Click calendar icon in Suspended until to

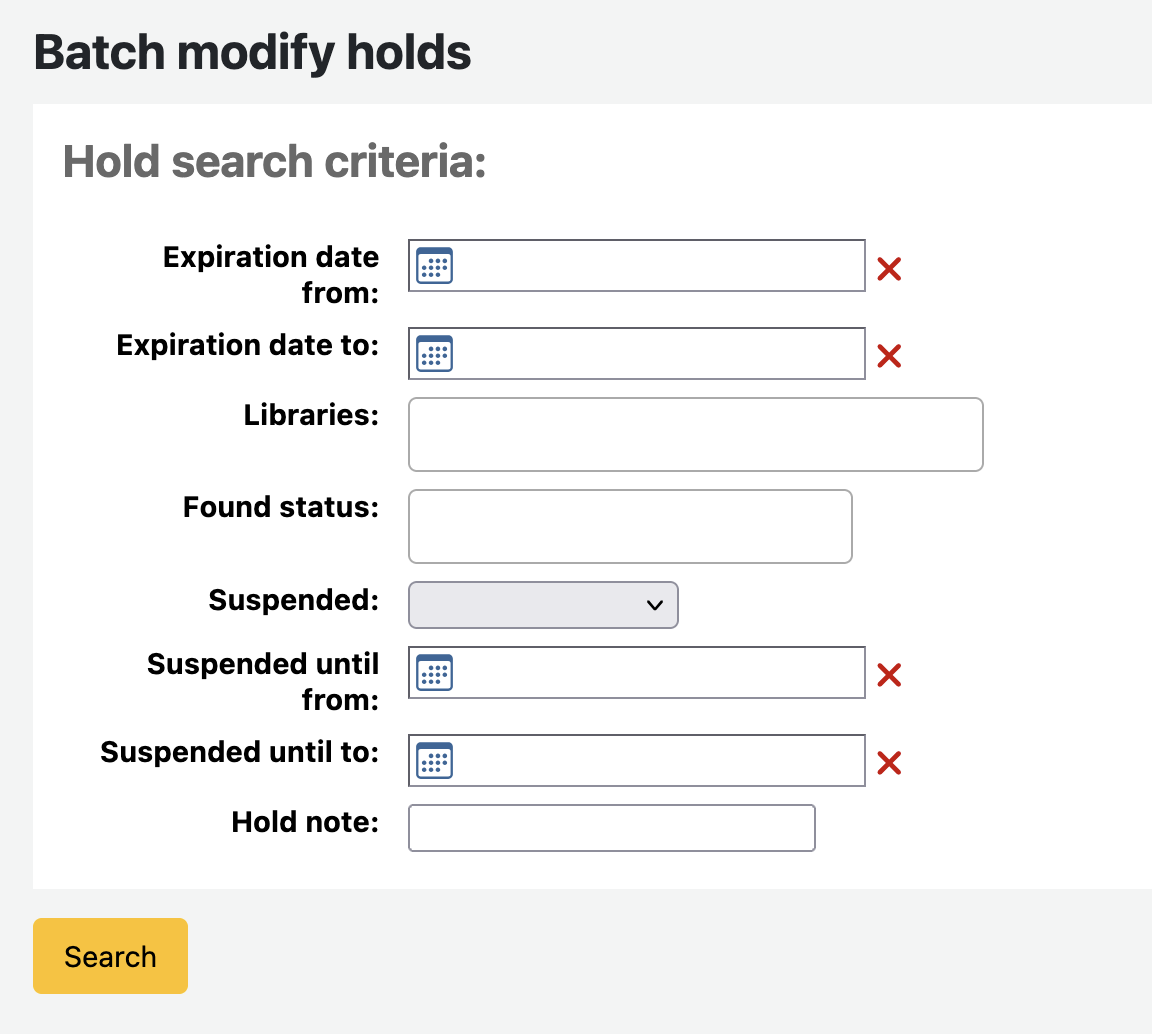tap(434, 761)
